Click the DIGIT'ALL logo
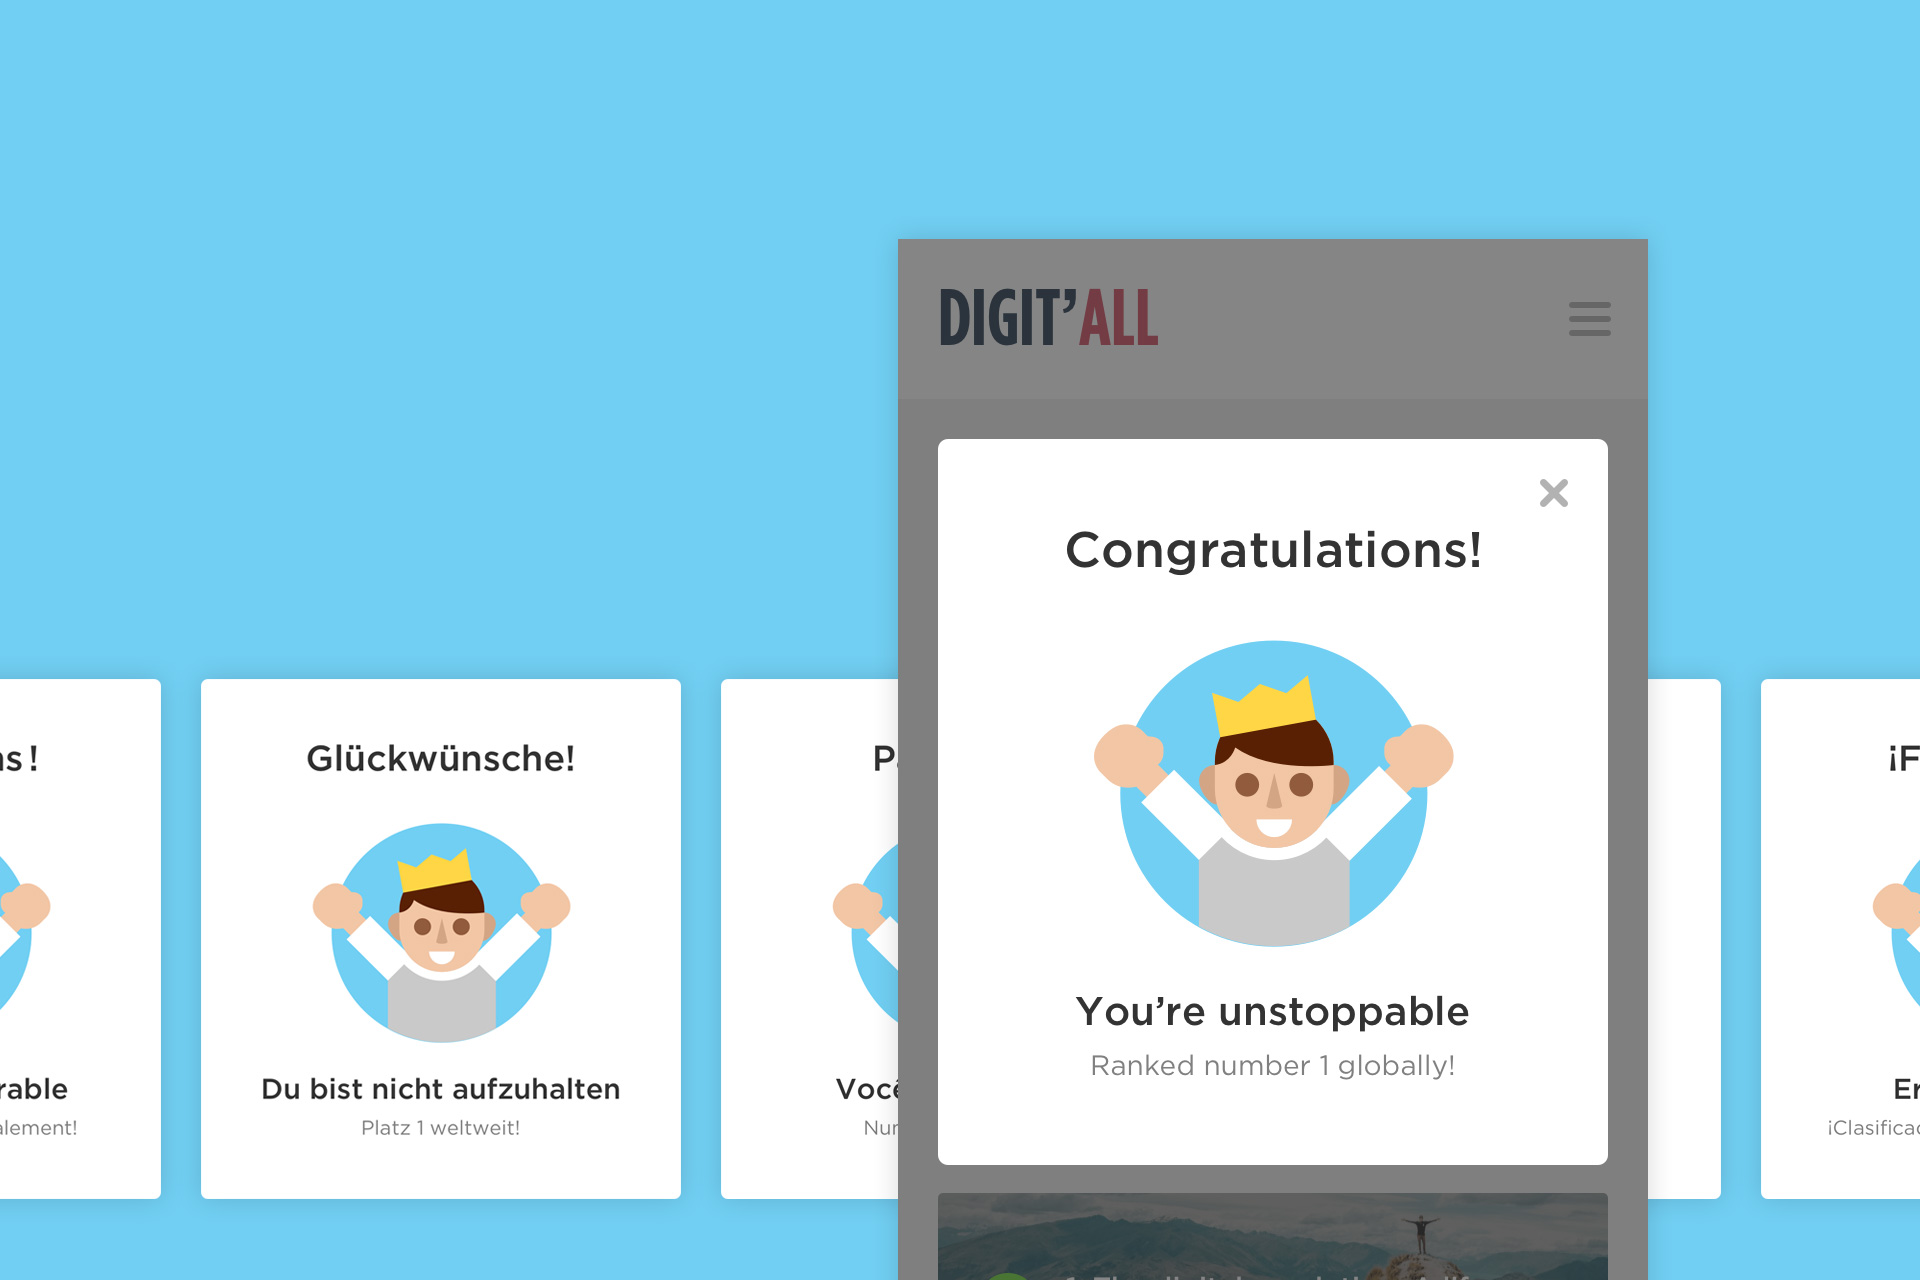1920x1280 pixels. coord(1048,318)
